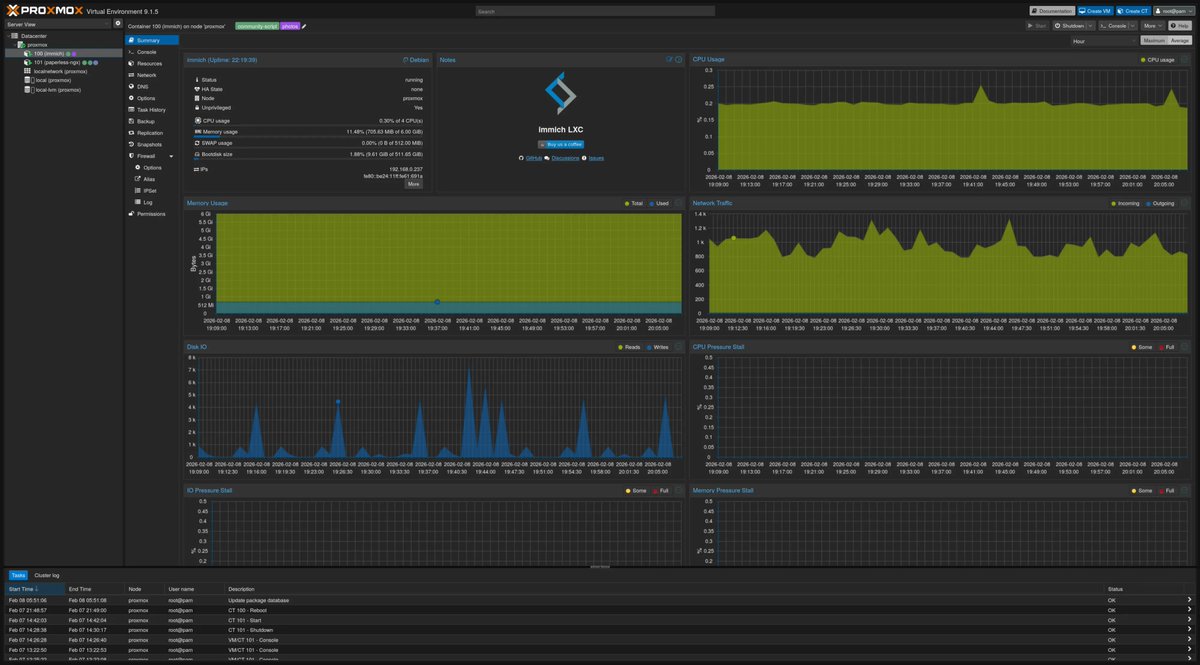Image resolution: width=1200 pixels, height=665 pixels.
Task: Click the Backup icon in the side menu
Action: pos(130,121)
